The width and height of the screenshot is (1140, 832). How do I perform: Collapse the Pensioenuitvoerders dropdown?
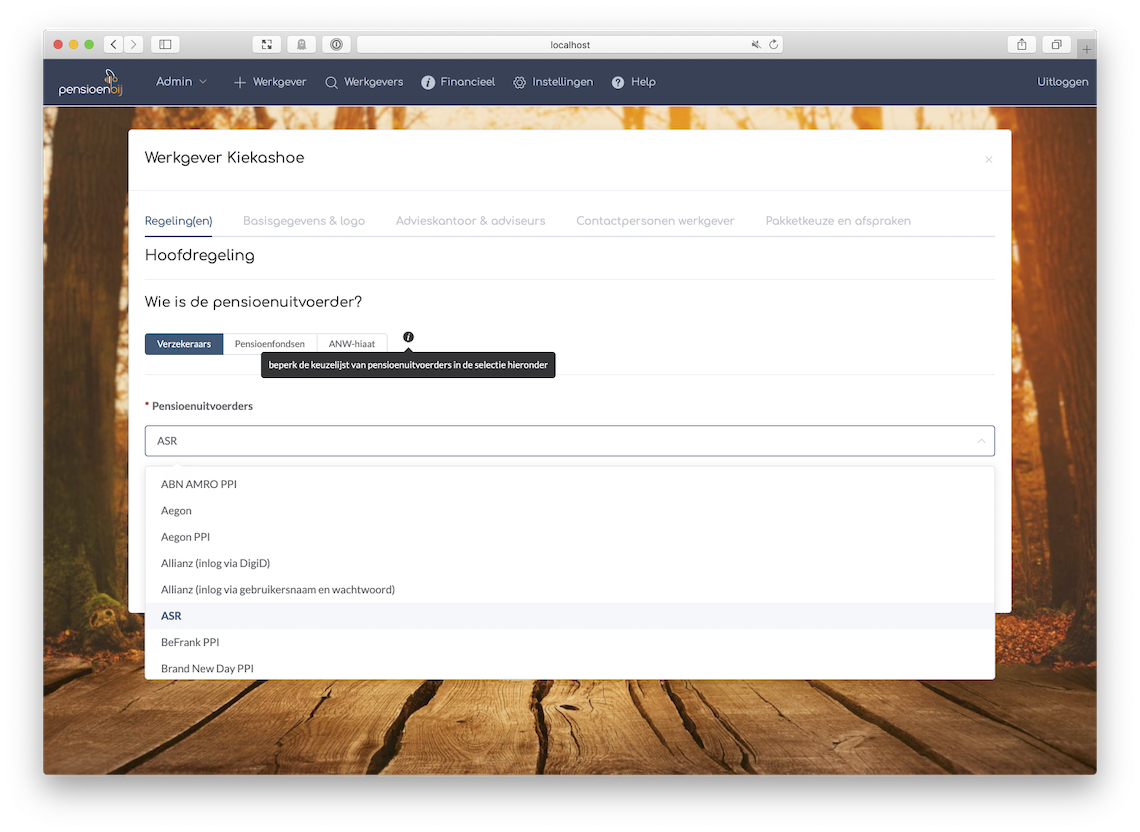tap(980, 441)
